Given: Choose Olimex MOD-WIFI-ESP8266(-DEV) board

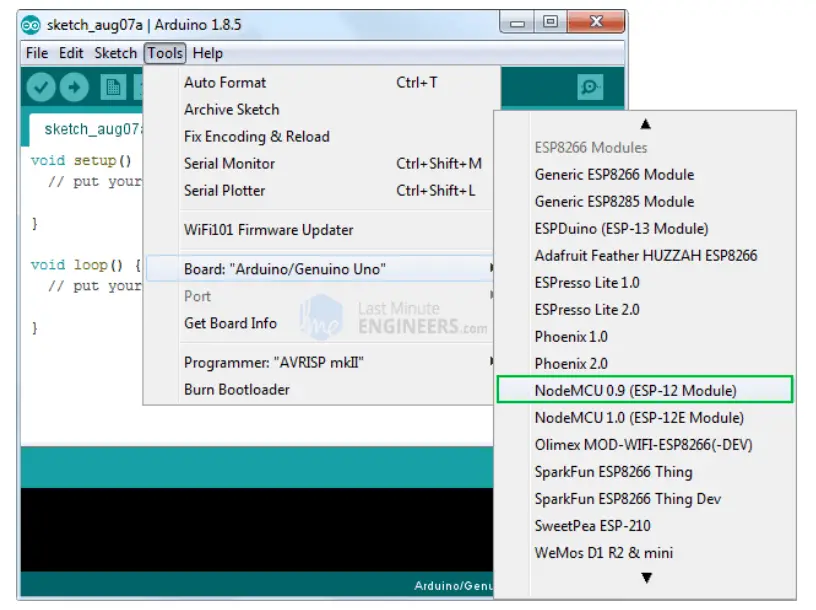Looking at the screenshot, I should [x=645, y=444].
